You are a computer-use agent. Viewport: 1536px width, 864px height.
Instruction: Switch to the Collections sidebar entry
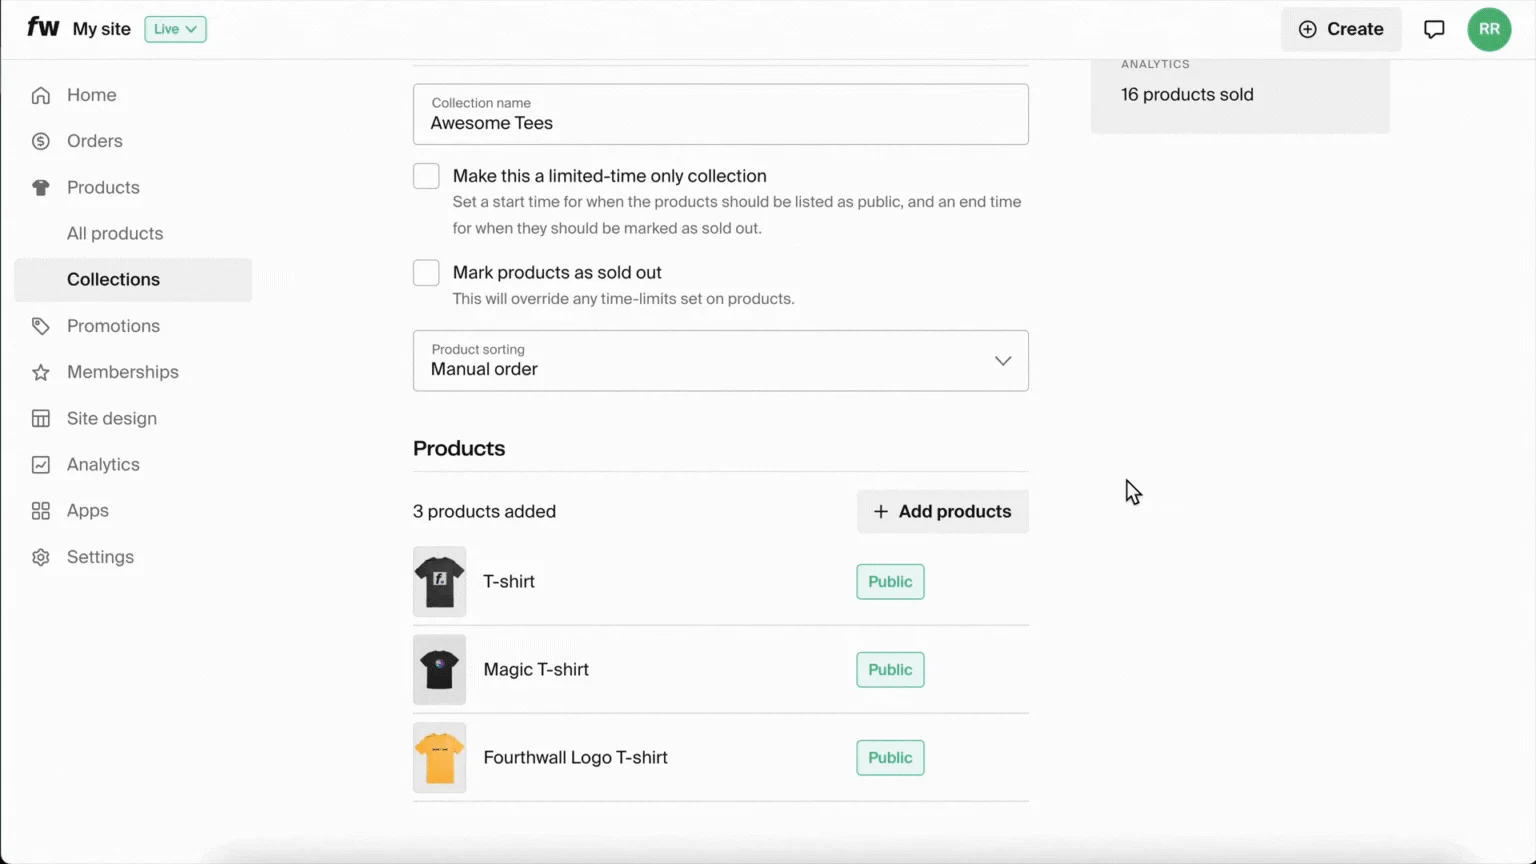(113, 279)
